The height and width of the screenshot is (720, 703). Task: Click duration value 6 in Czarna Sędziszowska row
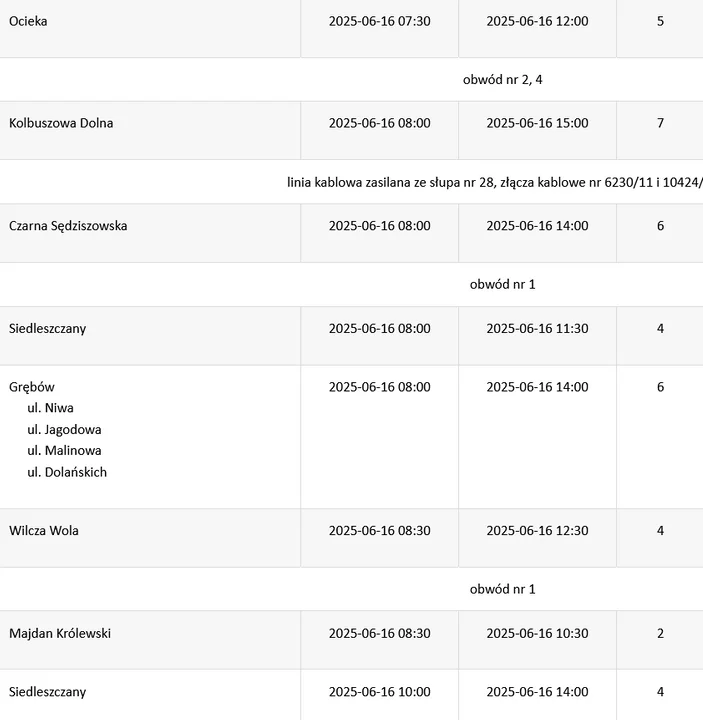(660, 226)
